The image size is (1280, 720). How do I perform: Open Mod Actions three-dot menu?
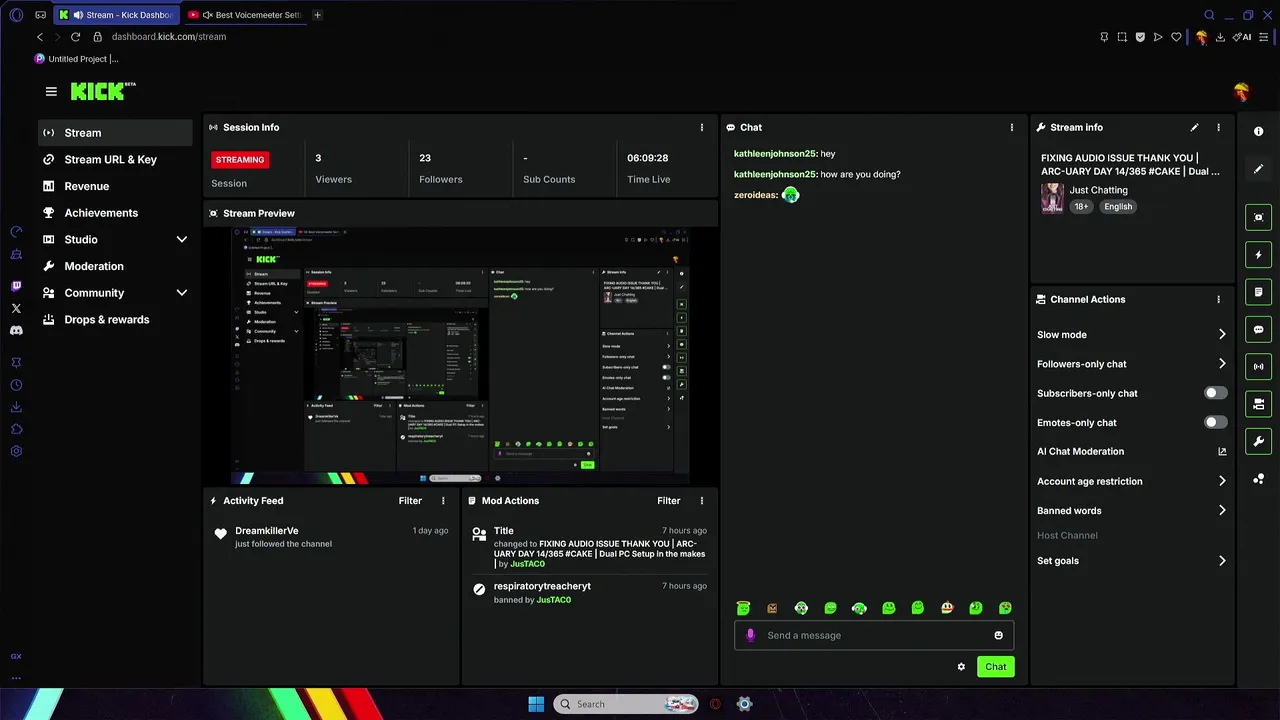pyautogui.click(x=701, y=500)
